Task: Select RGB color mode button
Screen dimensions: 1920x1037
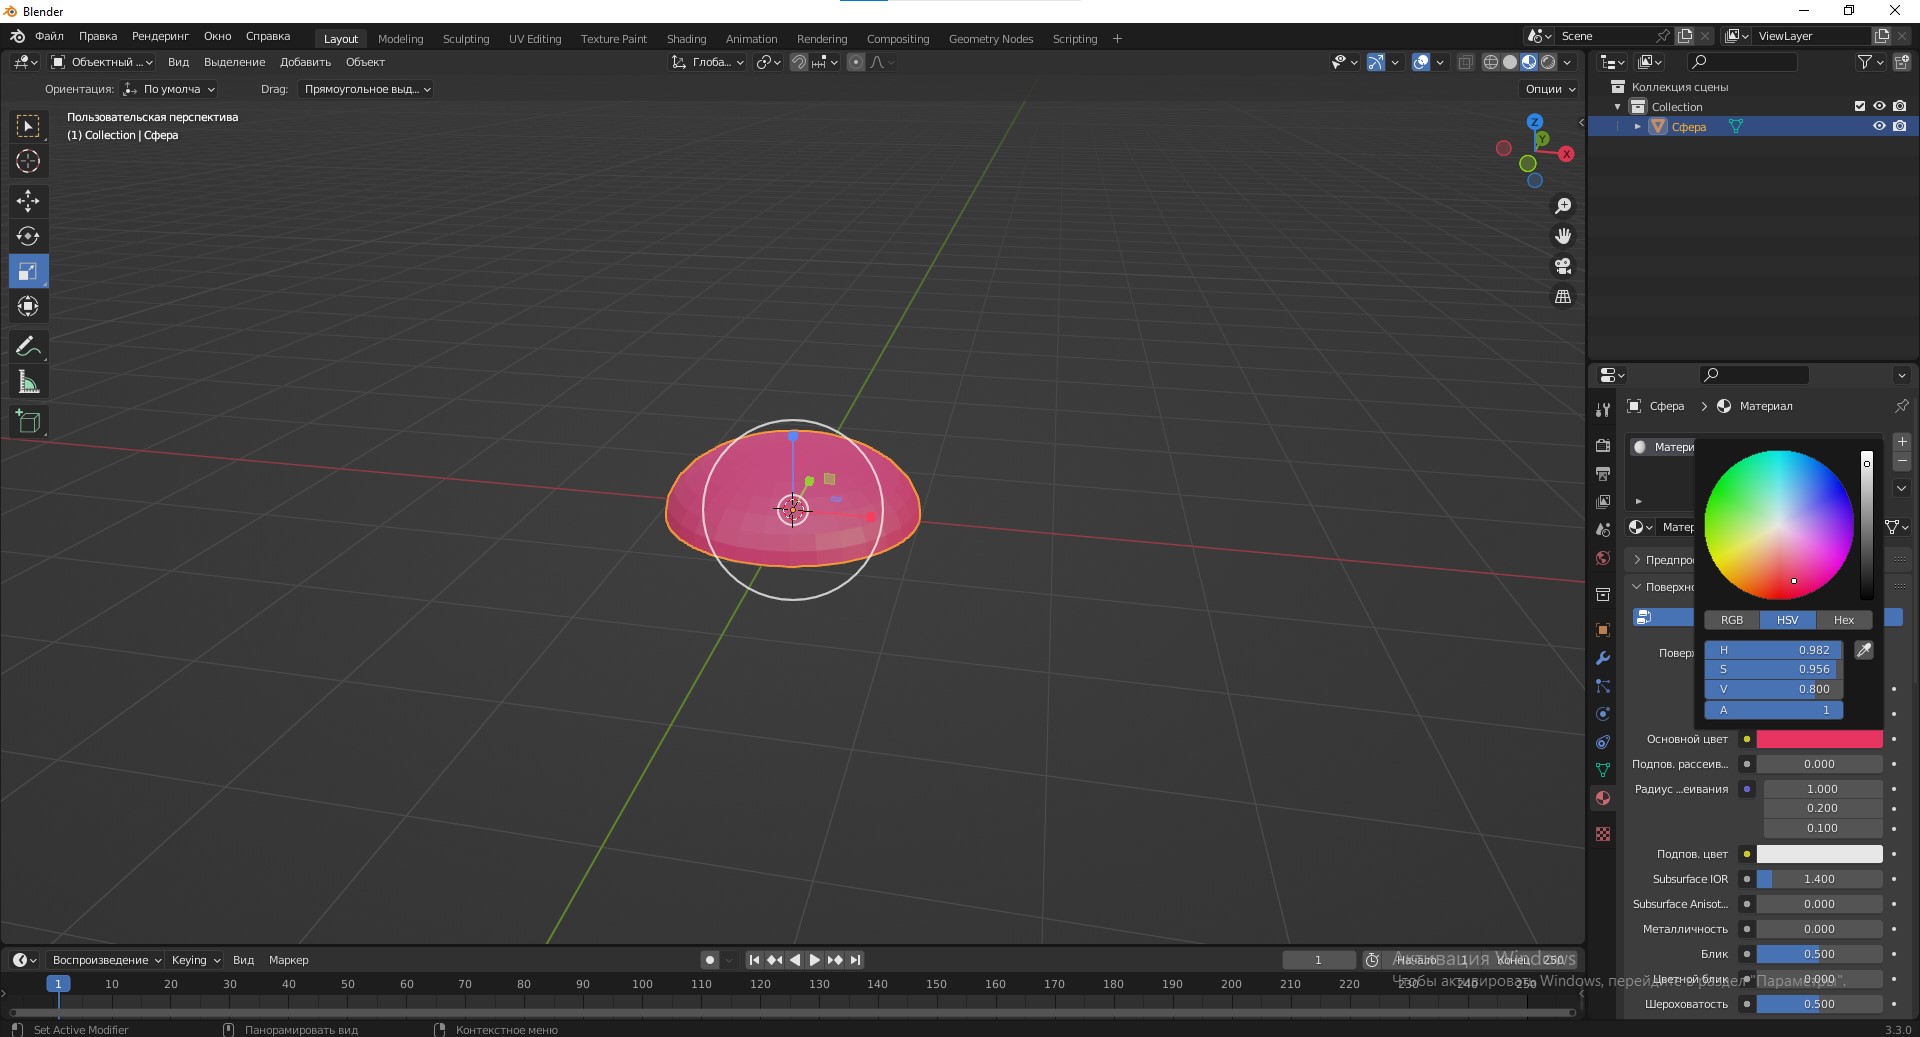Action: coord(1732,620)
